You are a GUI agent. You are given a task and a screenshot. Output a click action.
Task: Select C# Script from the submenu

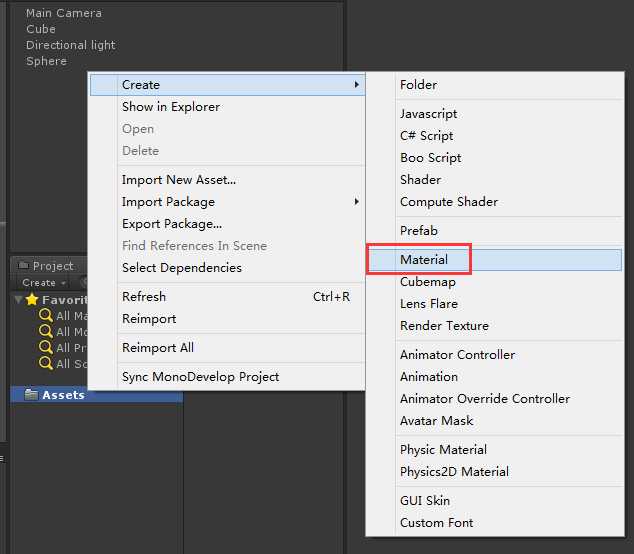pyautogui.click(x=427, y=136)
